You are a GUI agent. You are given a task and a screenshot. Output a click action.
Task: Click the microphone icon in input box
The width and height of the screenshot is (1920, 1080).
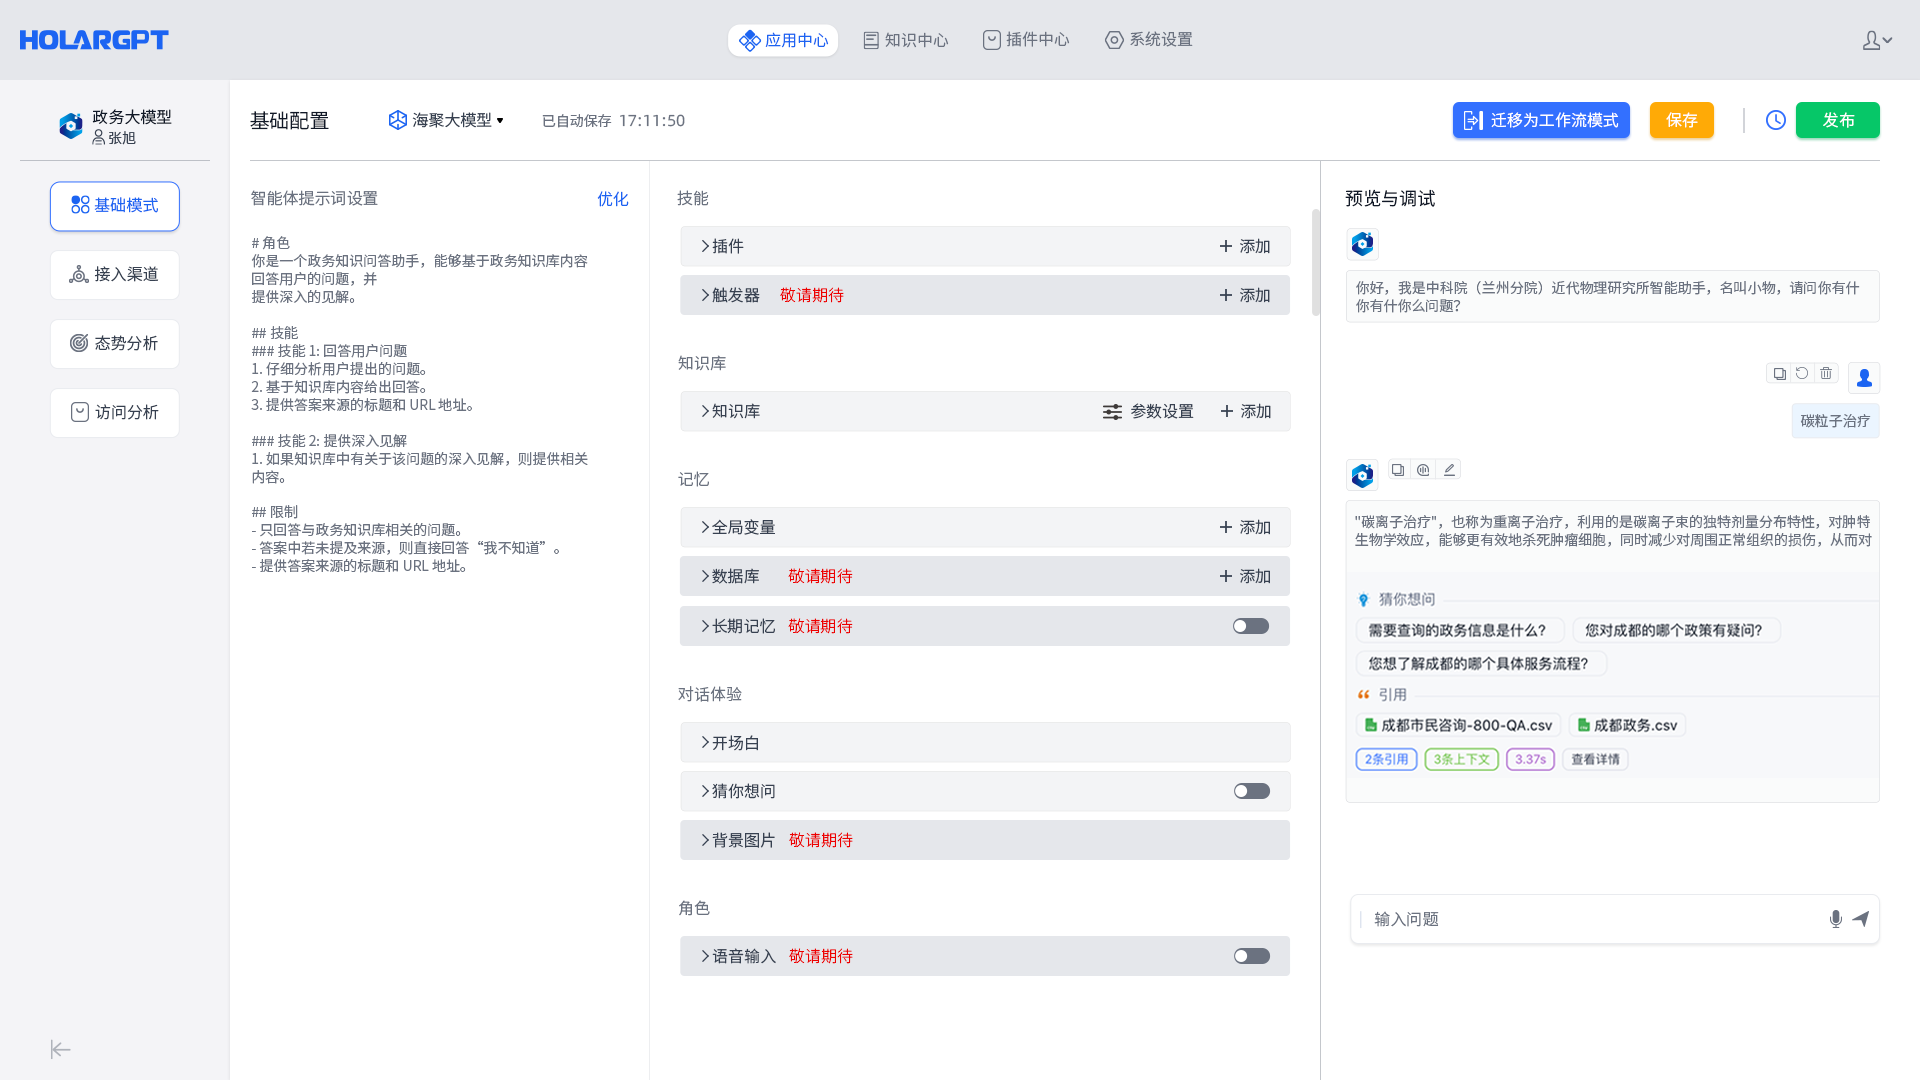point(1836,919)
